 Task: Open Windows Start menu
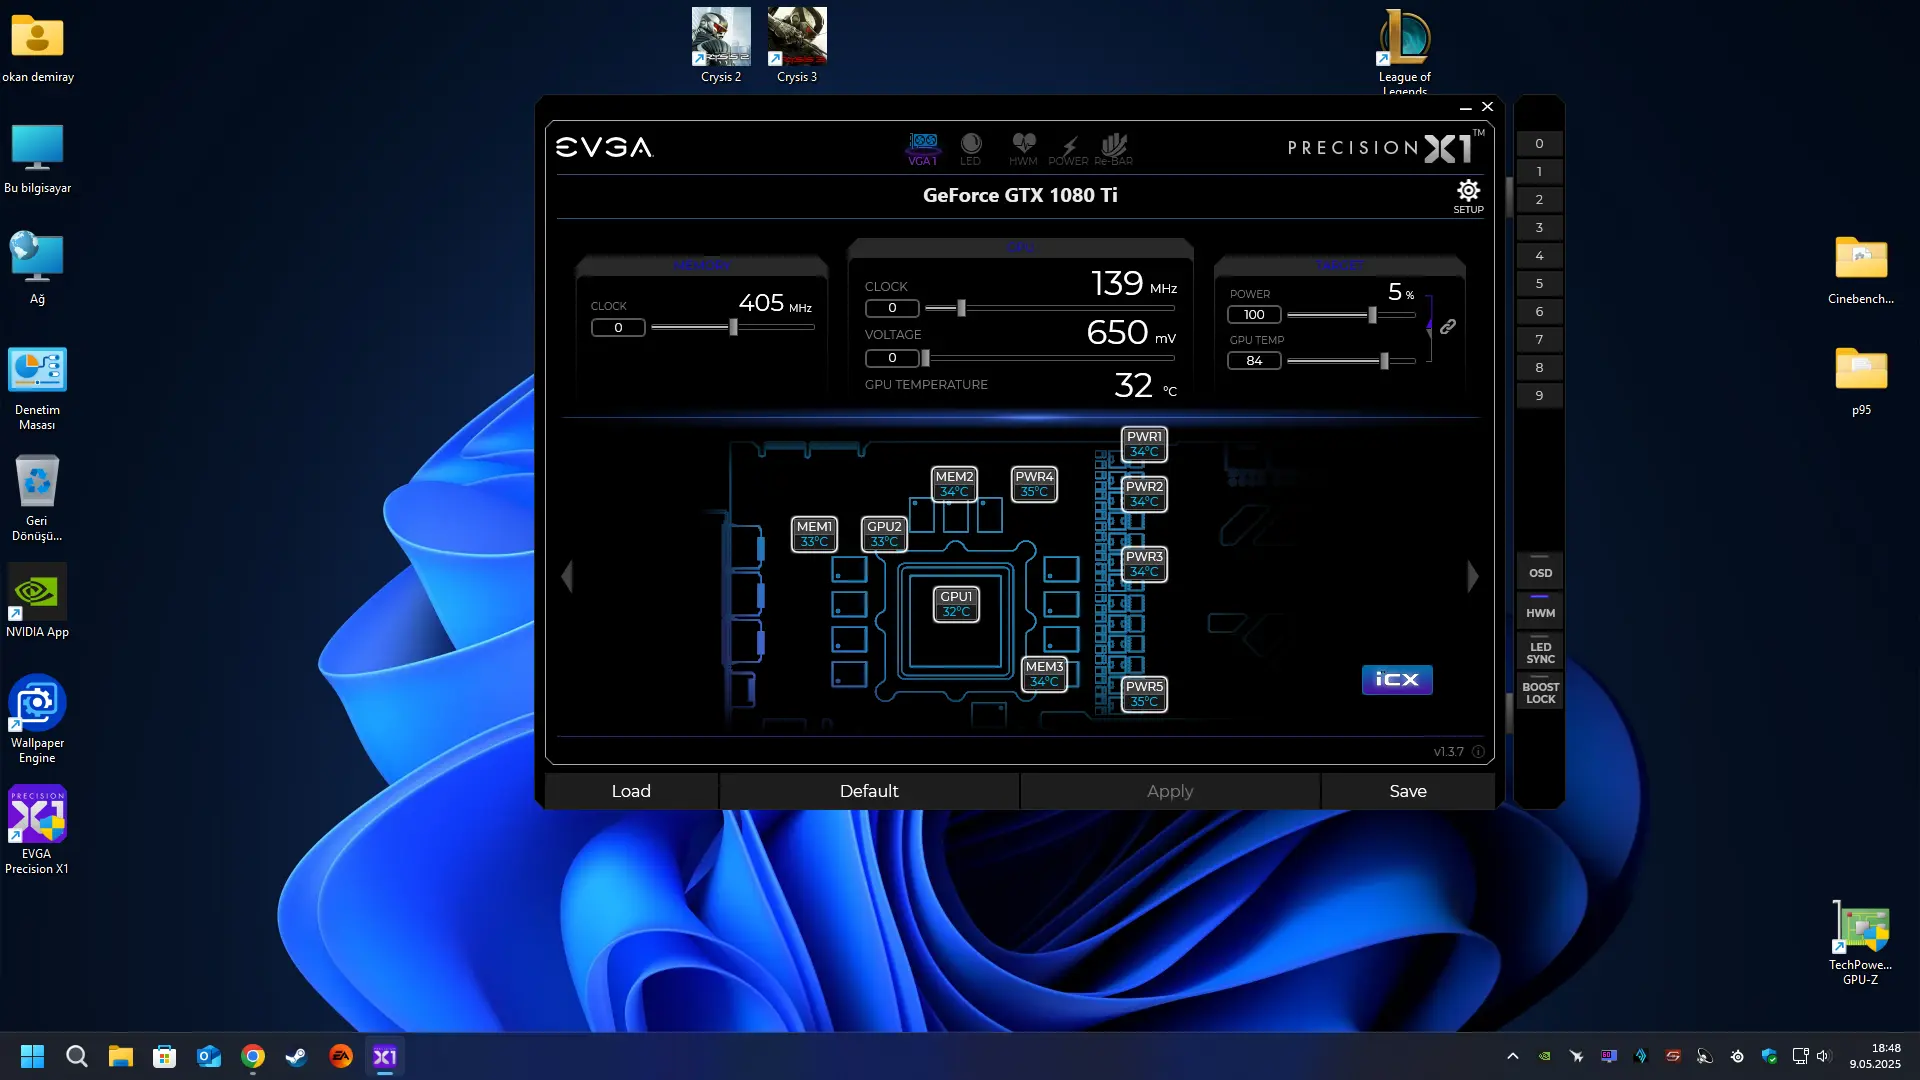click(x=33, y=1056)
